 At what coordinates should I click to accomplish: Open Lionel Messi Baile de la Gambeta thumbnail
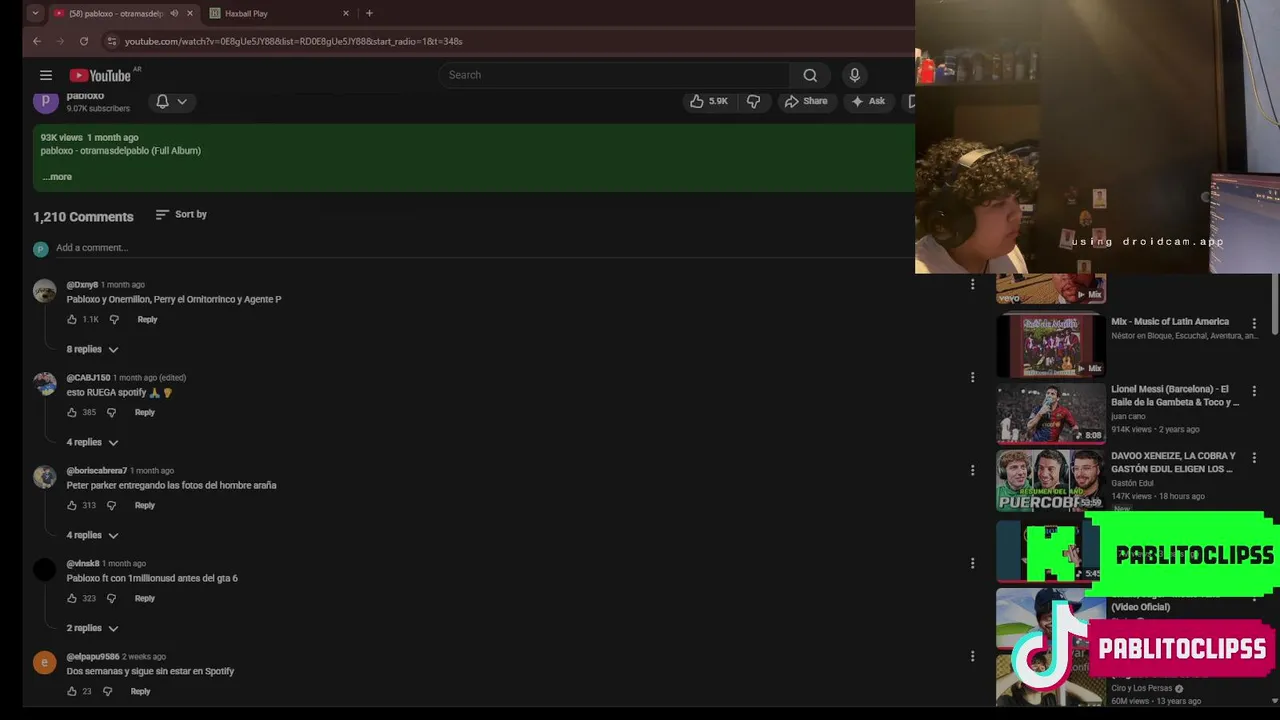tap(1051, 413)
